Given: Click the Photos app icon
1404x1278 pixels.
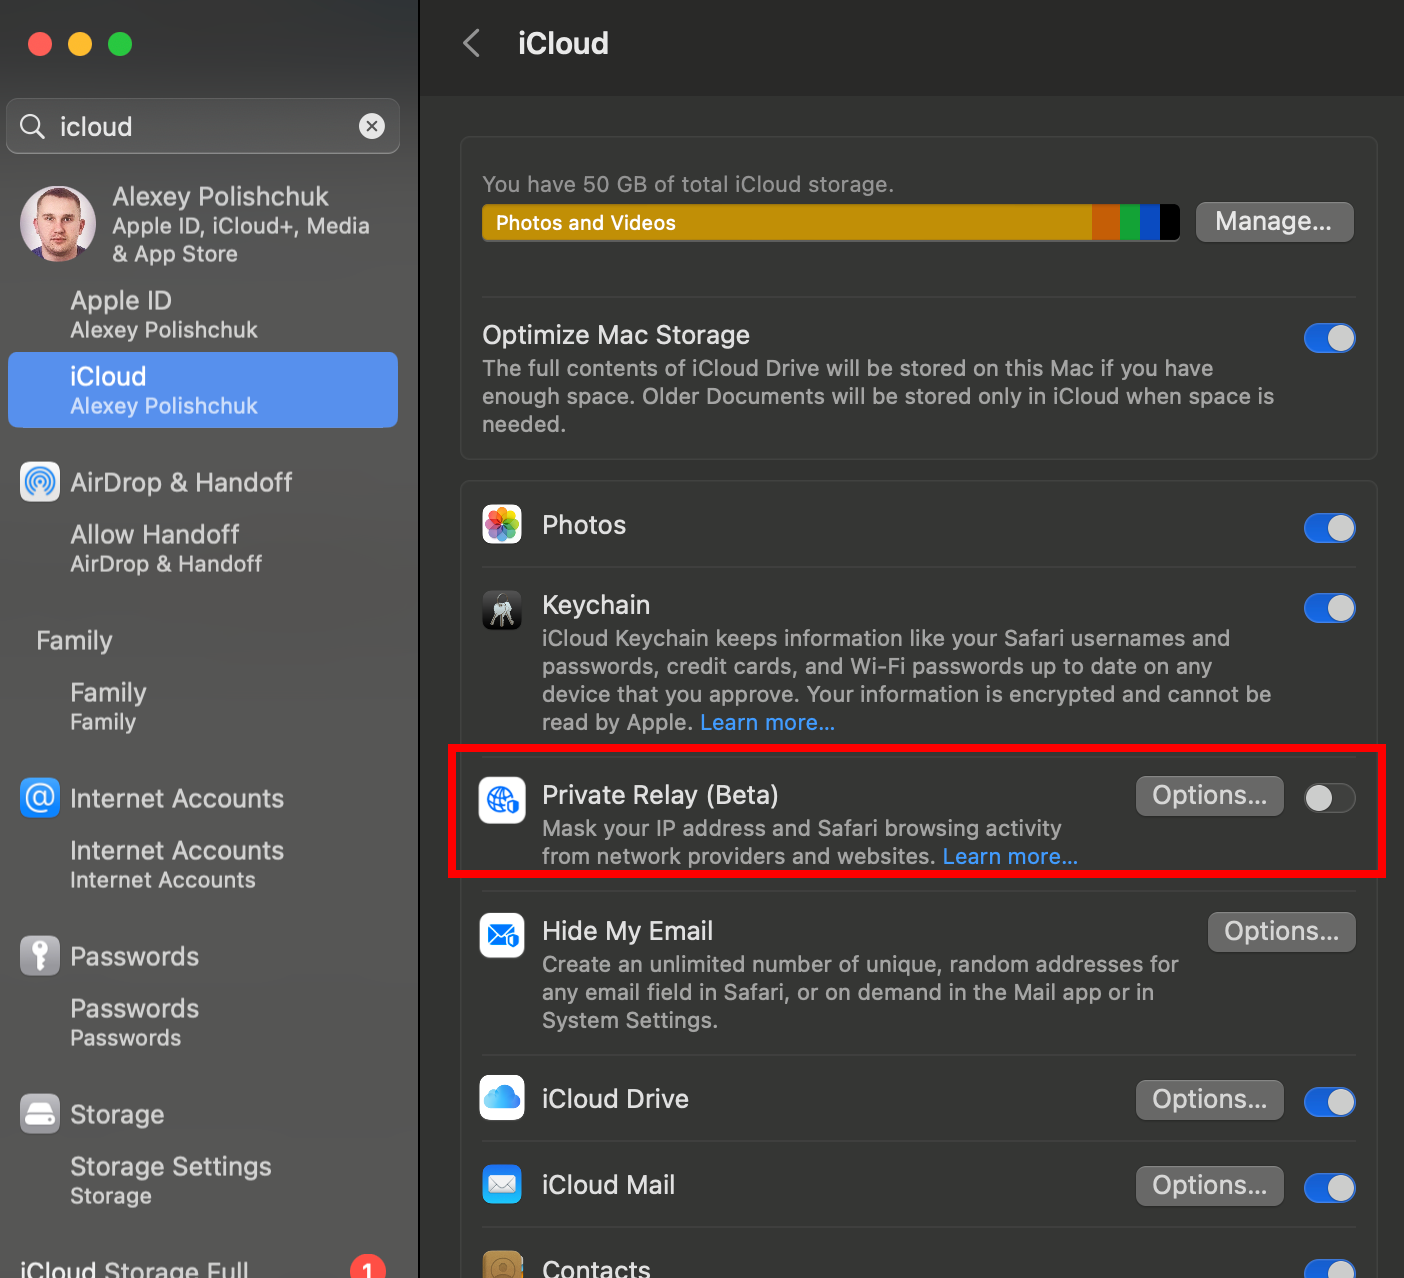Looking at the screenshot, I should (x=502, y=525).
